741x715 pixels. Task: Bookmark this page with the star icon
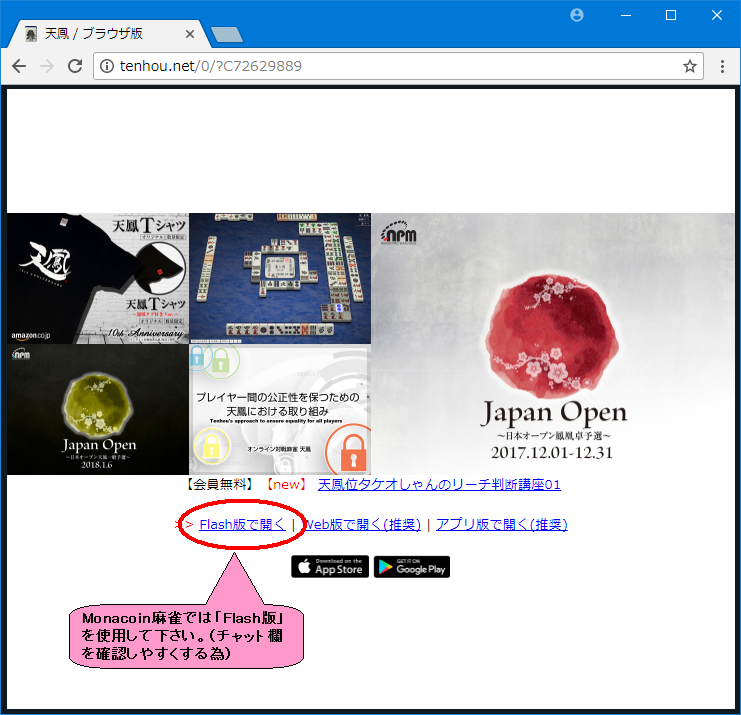pos(689,66)
